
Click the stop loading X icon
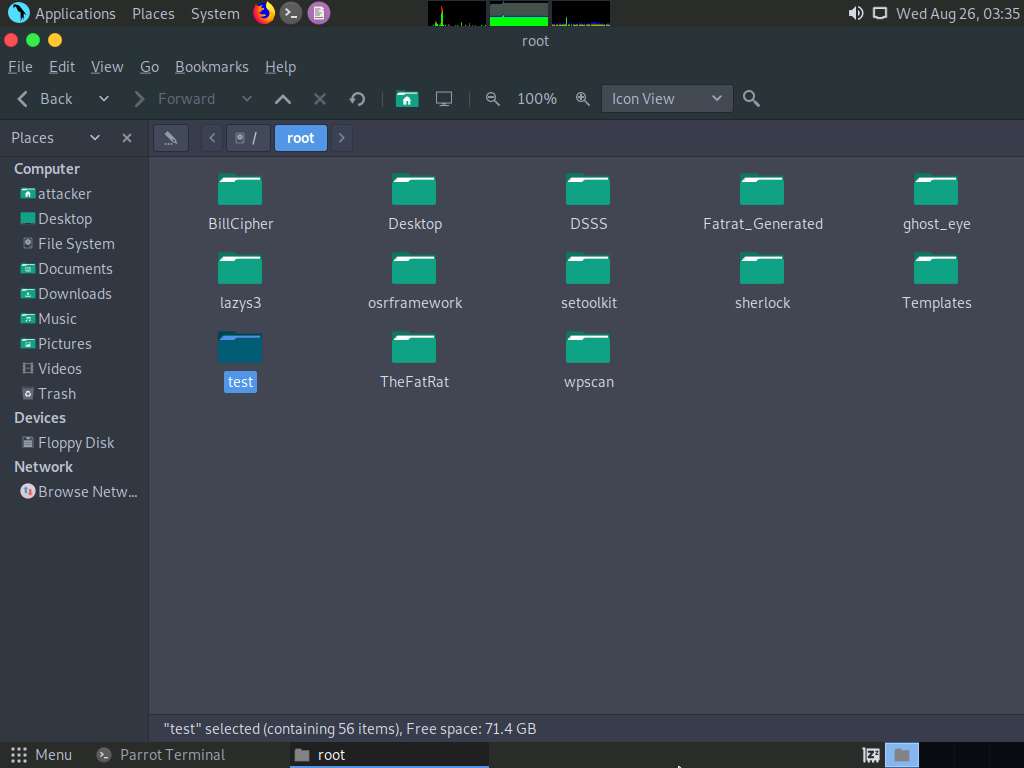tap(319, 99)
